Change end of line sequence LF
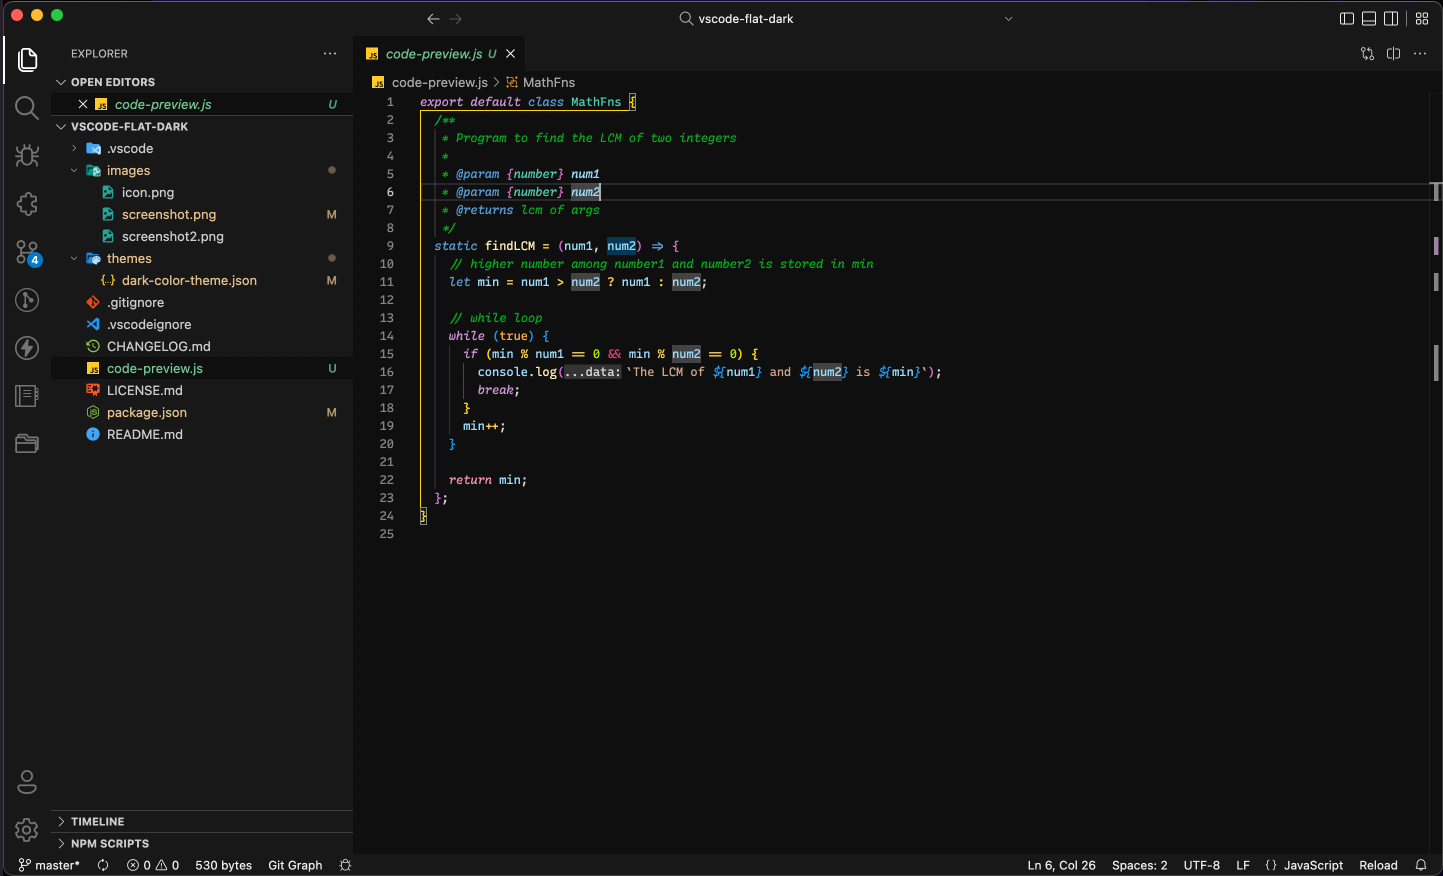The image size is (1443, 876). 1242,865
